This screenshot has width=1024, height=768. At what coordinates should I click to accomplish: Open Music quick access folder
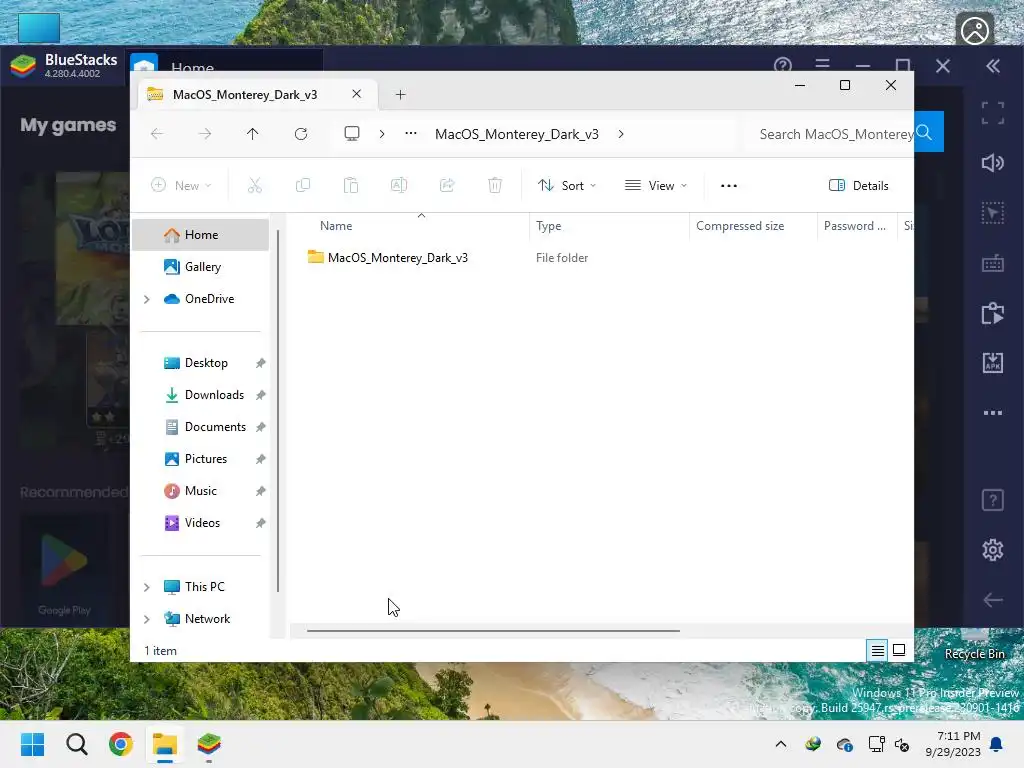[200, 491]
